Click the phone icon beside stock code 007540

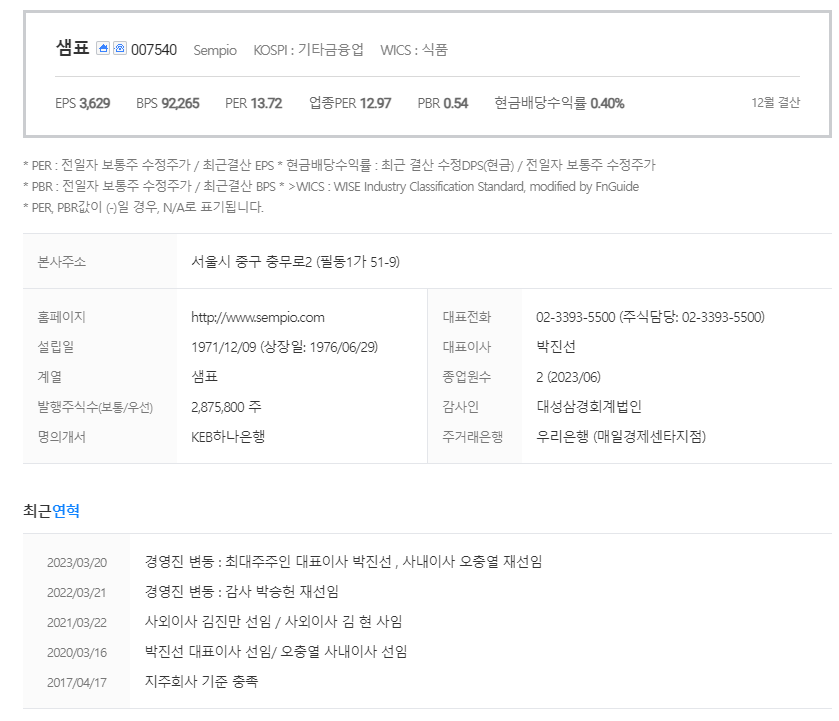click(120, 48)
